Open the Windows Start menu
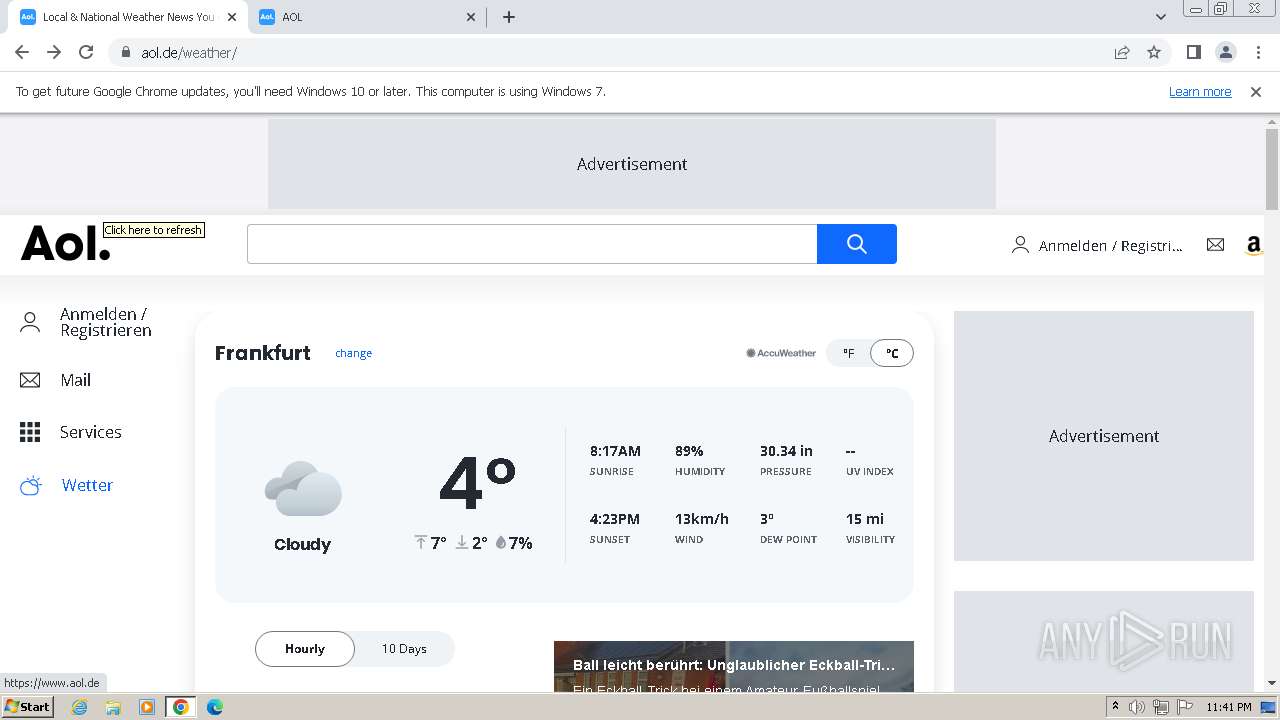 28,707
